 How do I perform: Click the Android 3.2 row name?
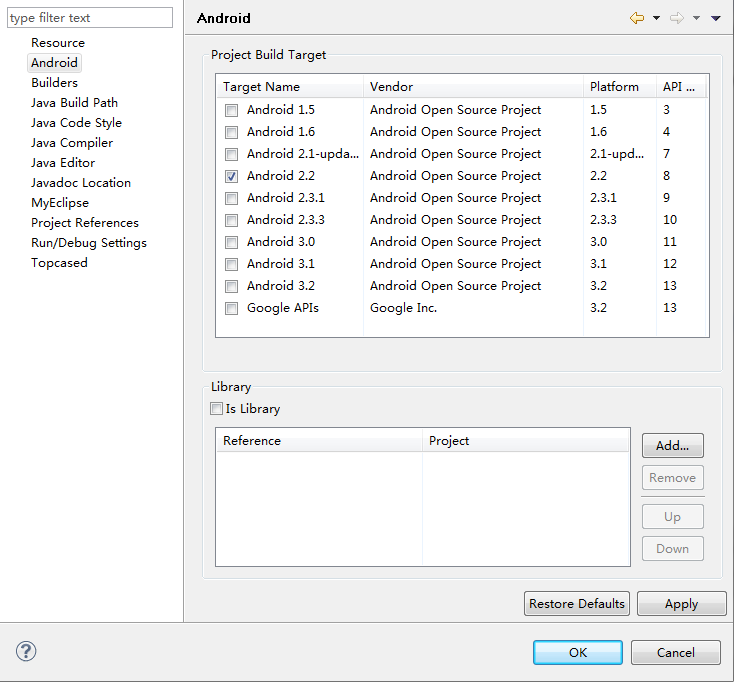point(281,286)
